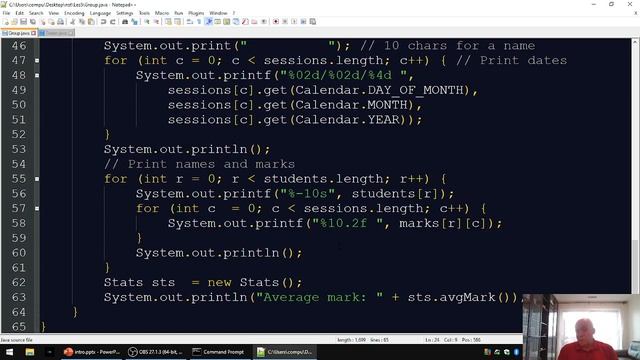The height and width of the screenshot is (360, 640).
Task: Click the Copy toolbar icon
Action: (82, 22)
